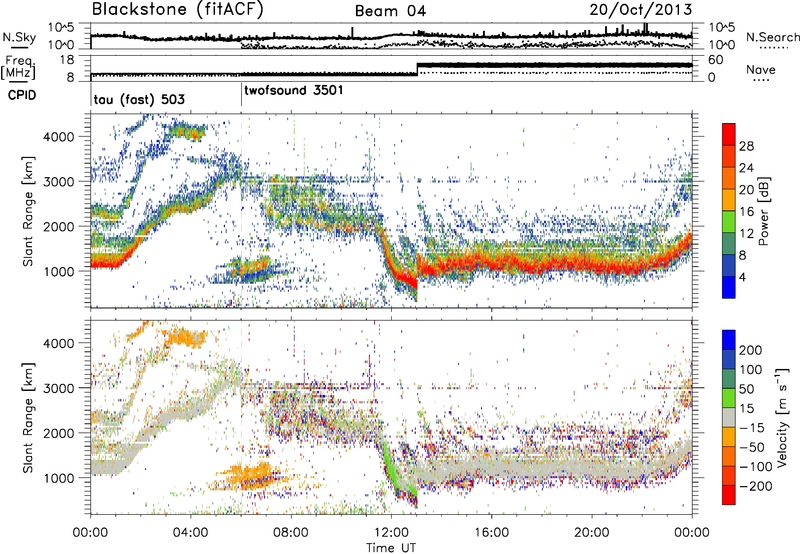
Task: Click the '20:00' time tick label
Action: click(591, 533)
